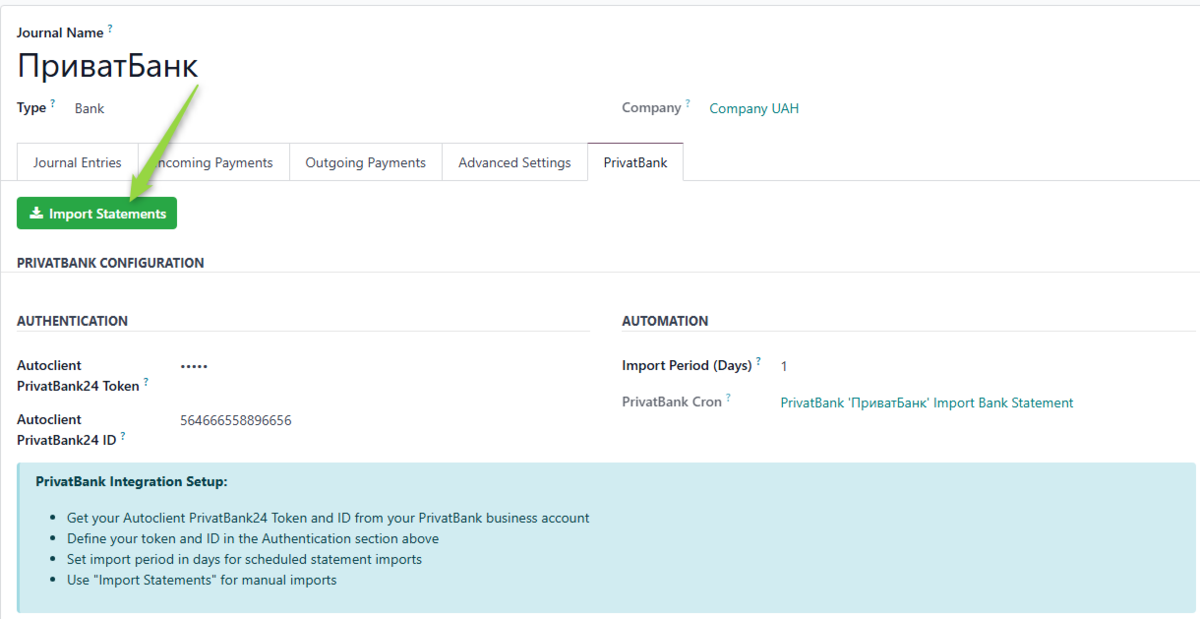This screenshot has height=619, width=1200.
Task: Click the Type field help icon
Action: pos(53,103)
